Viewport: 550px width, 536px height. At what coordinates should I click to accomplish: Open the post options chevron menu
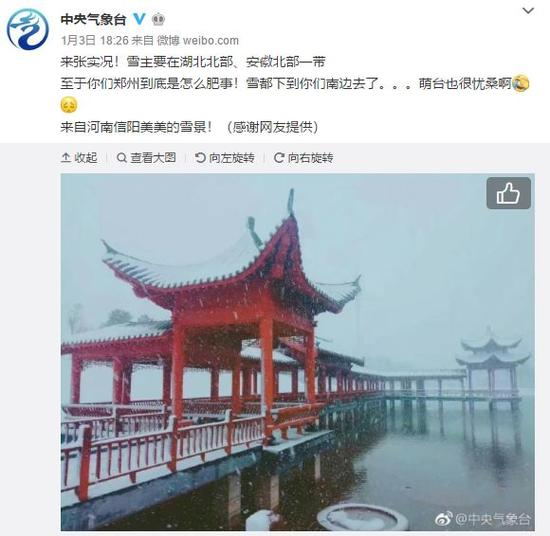pos(528,11)
